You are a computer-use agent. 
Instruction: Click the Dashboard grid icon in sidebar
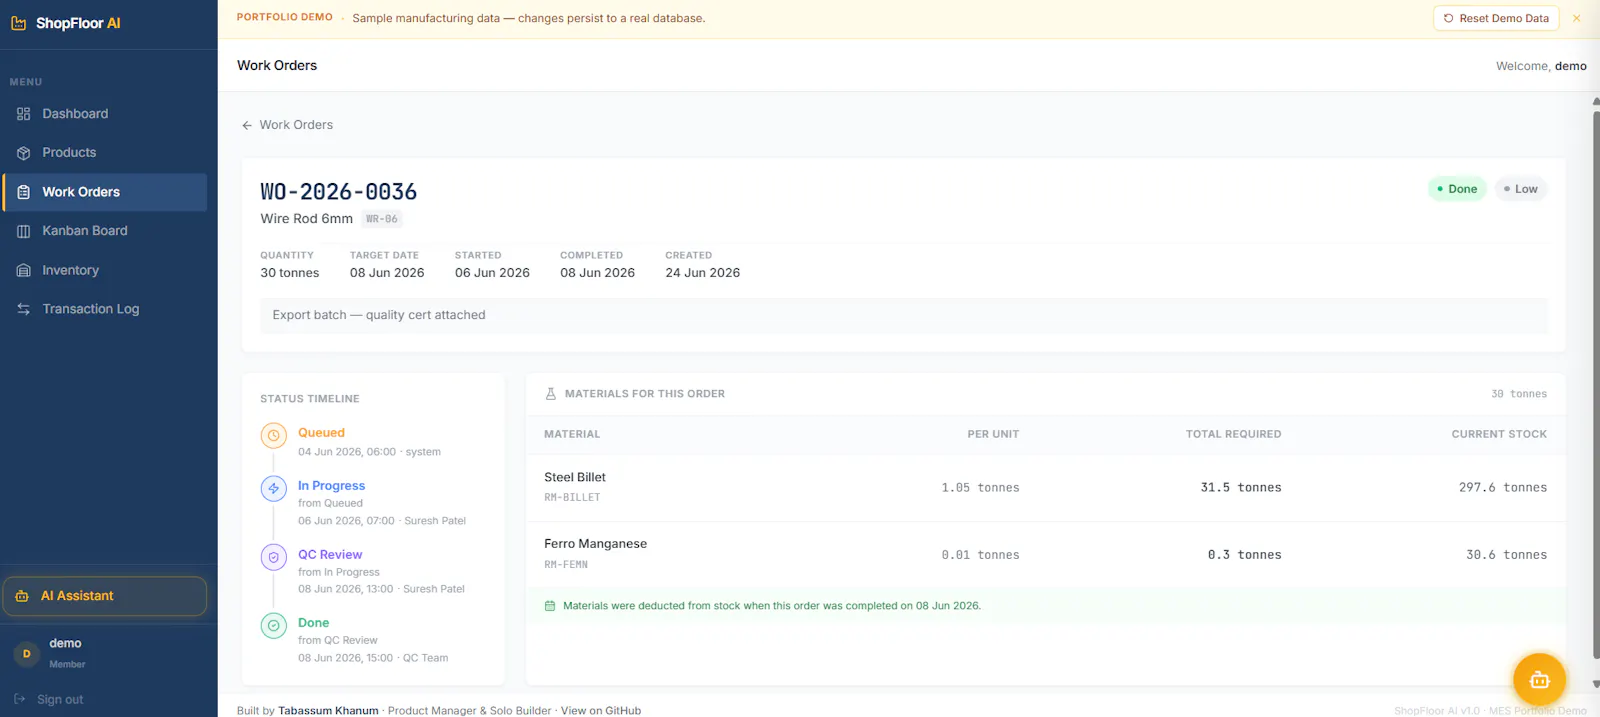click(24, 114)
